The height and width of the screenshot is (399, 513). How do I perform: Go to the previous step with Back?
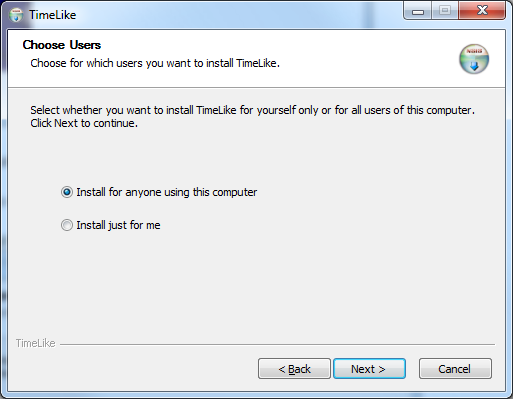coord(294,369)
